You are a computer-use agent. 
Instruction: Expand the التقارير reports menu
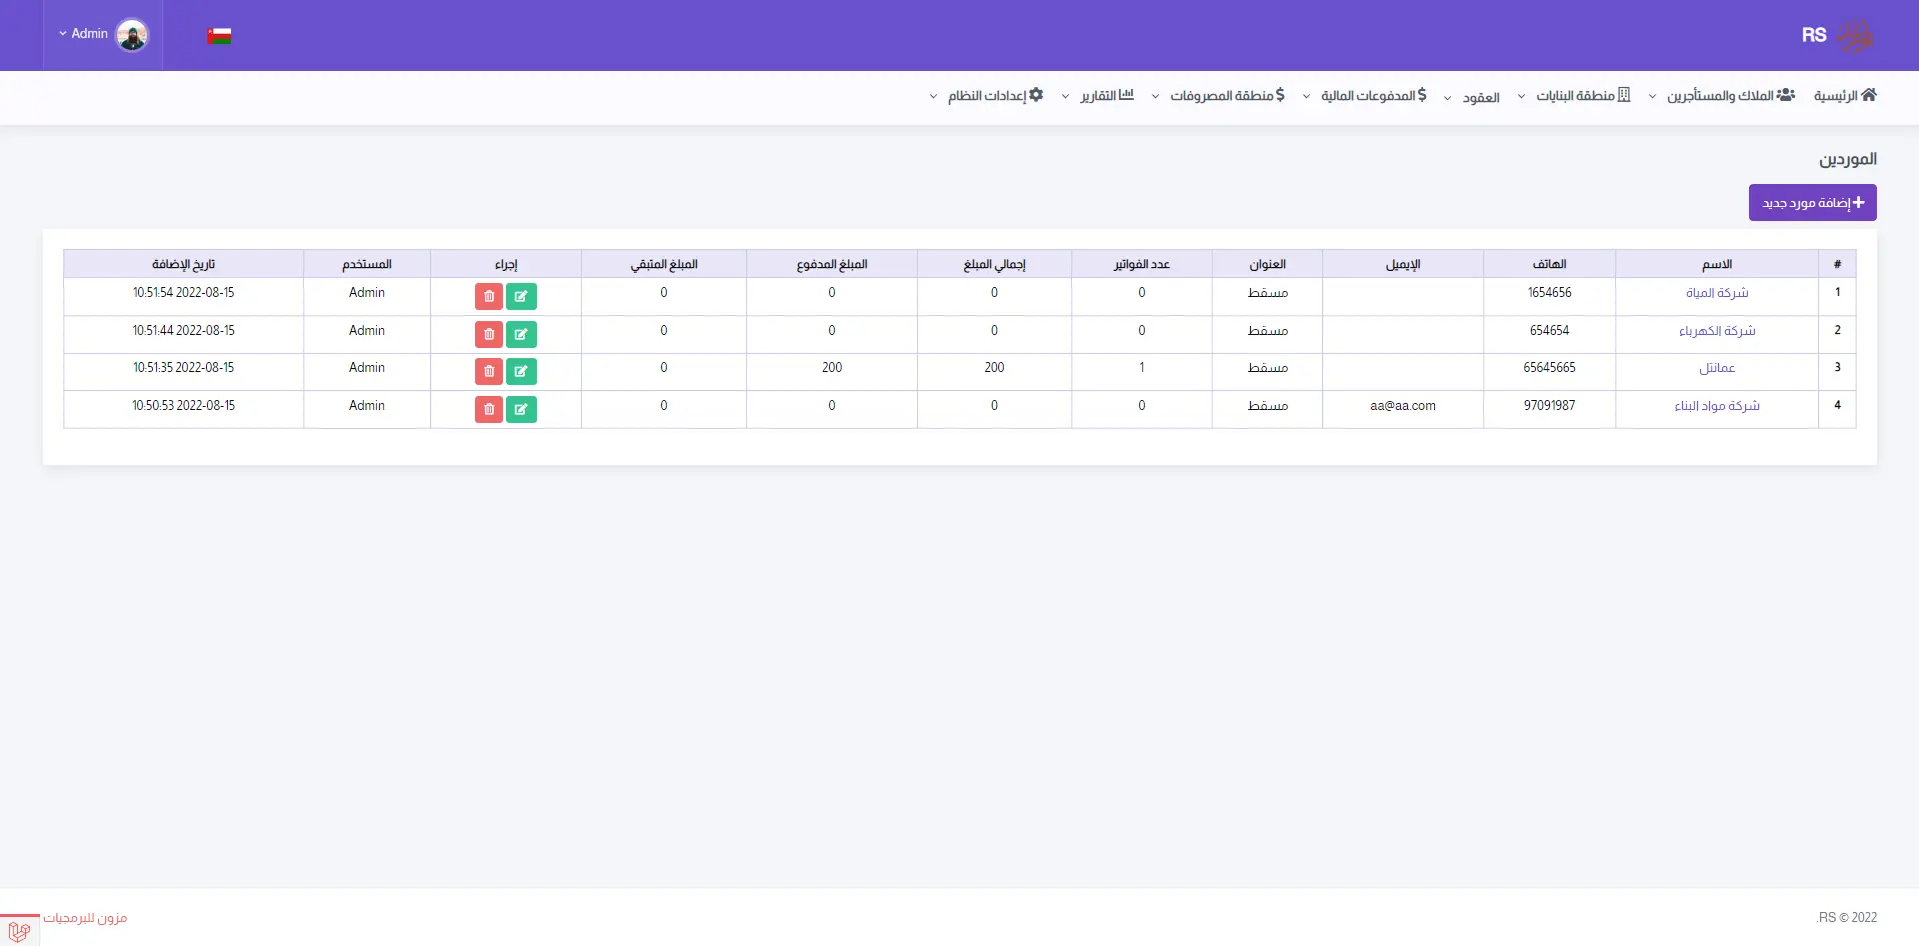[x=1098, y=96]
